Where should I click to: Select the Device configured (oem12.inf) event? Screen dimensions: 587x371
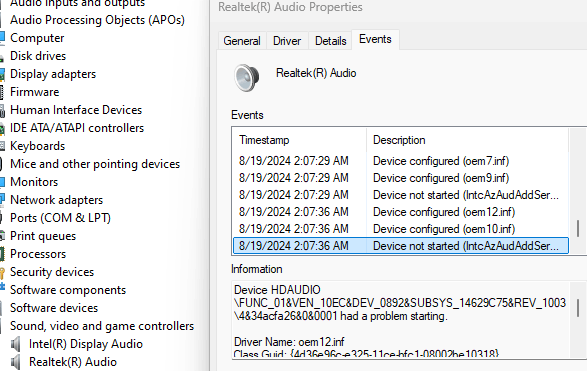[401, 212]
